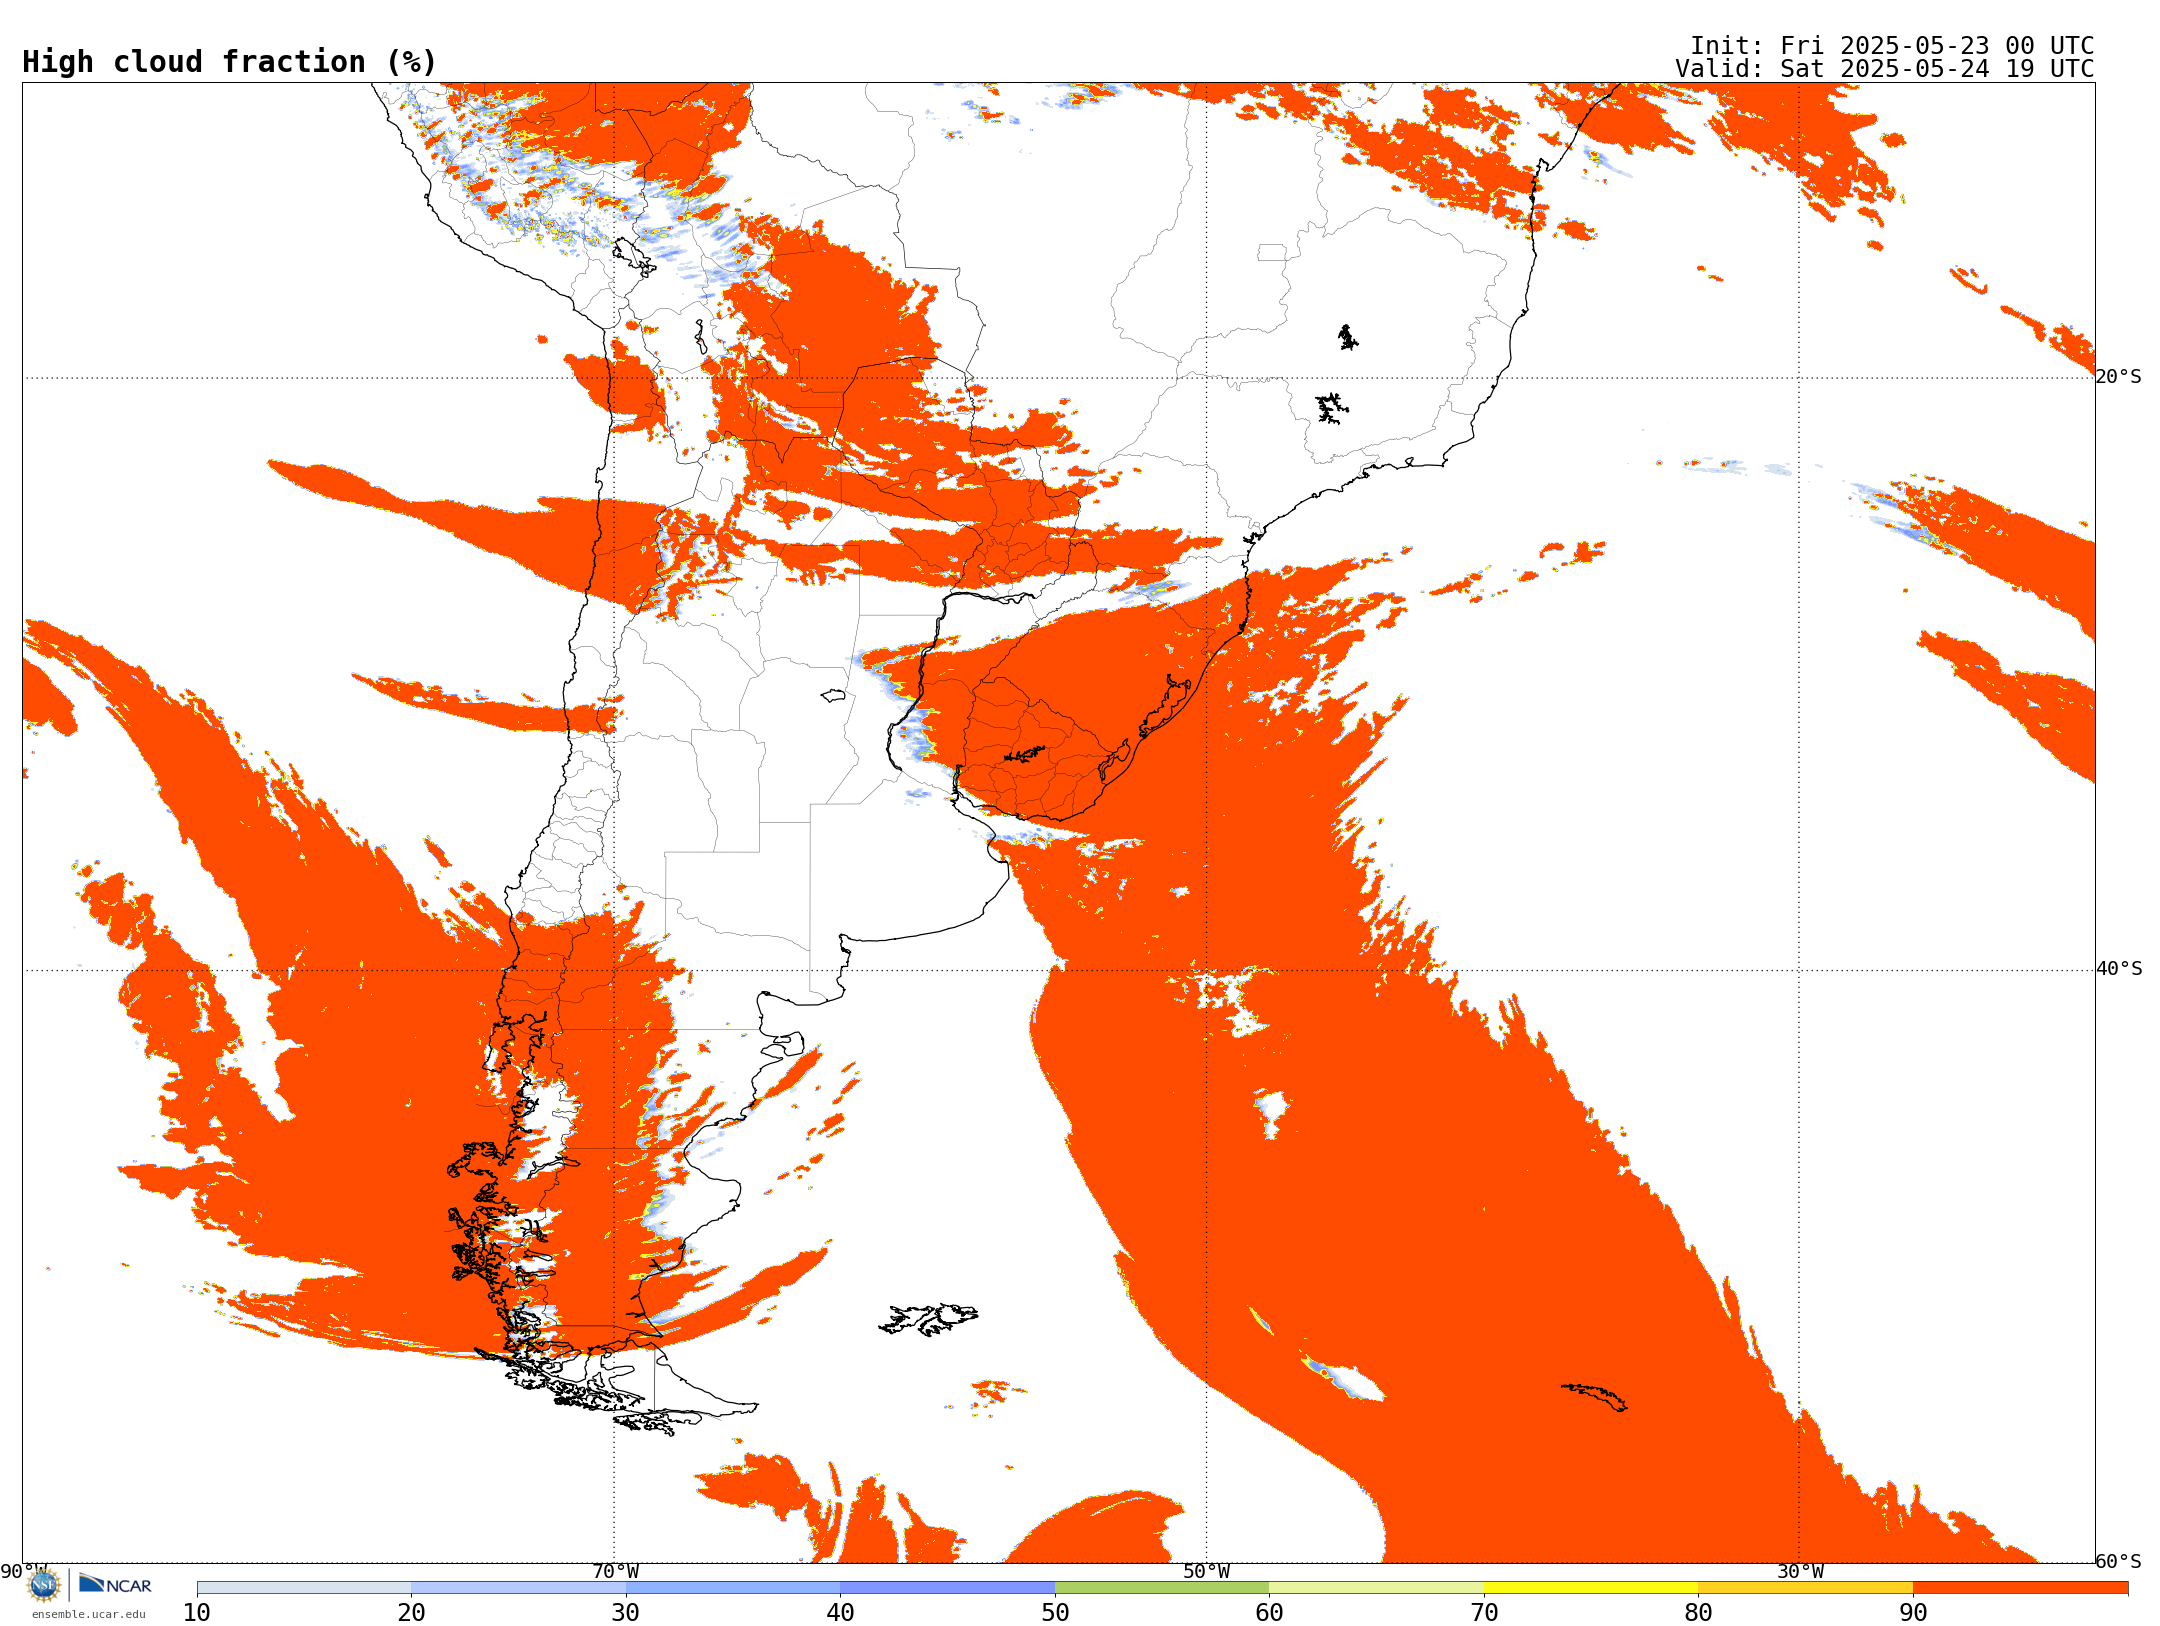Screen dimensions: 2160x1626
Task: Click the 30°W longitude label
Action: (1800, 1572)
